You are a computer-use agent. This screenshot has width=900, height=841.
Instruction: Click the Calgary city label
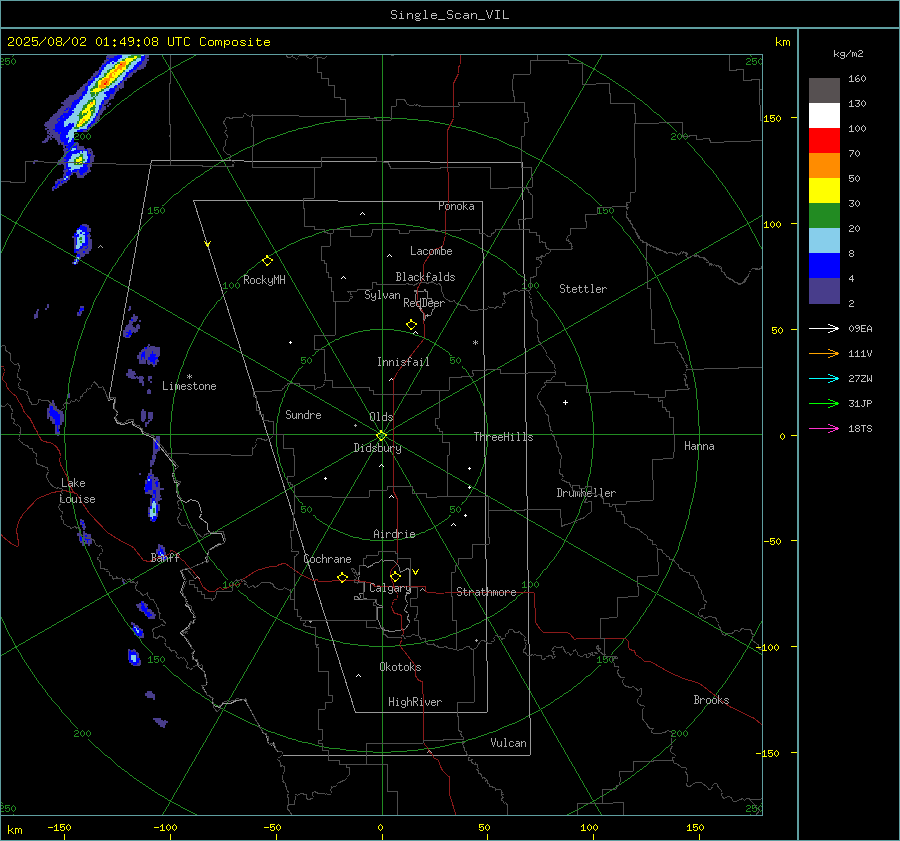[x=390, y=588]
